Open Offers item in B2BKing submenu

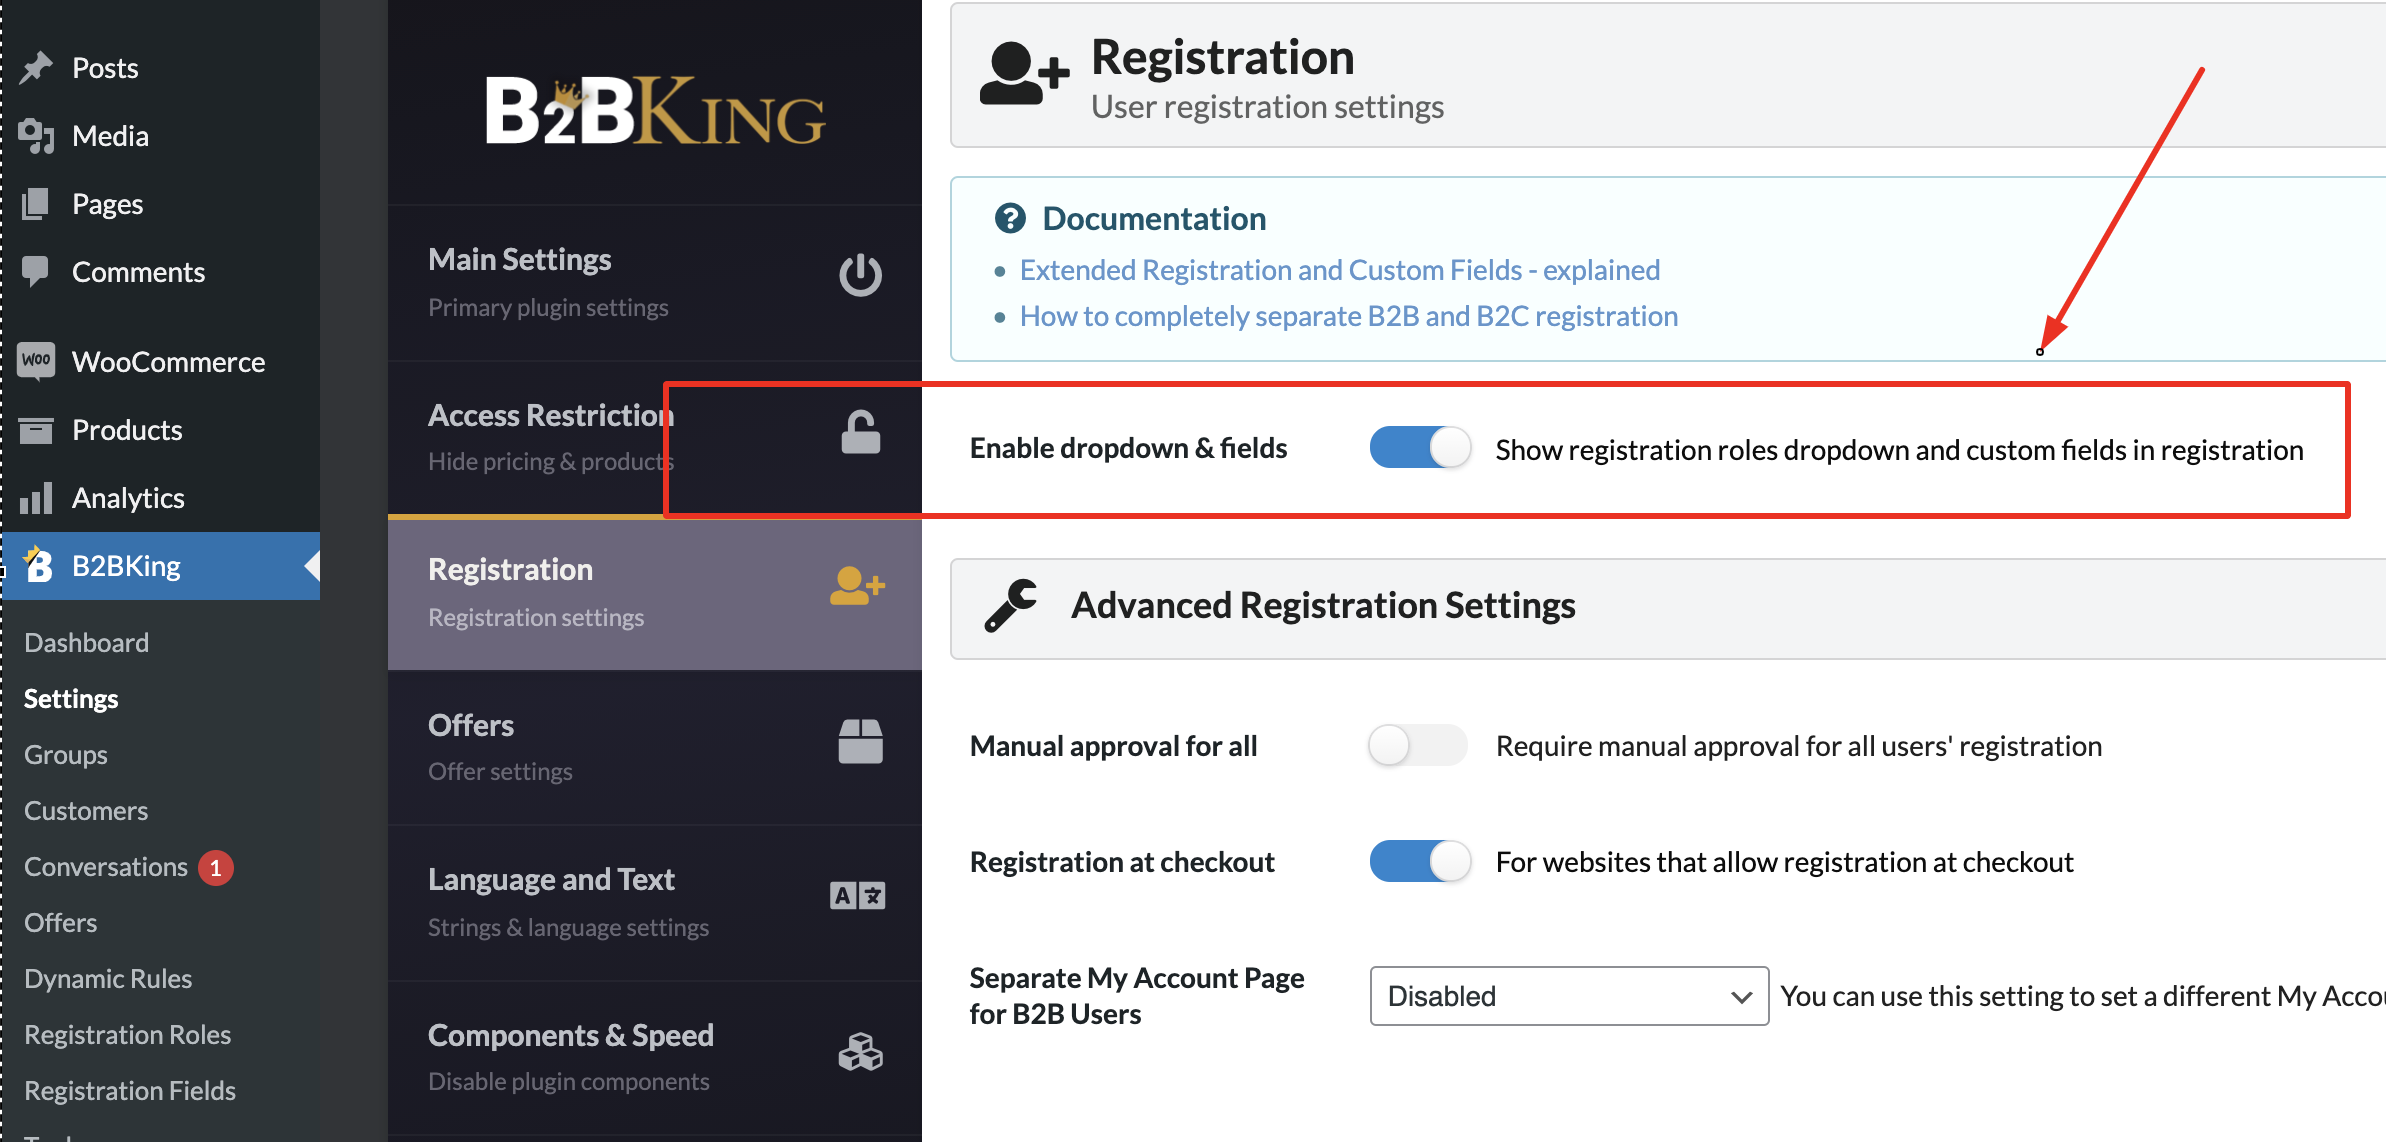tap(61, 922)
